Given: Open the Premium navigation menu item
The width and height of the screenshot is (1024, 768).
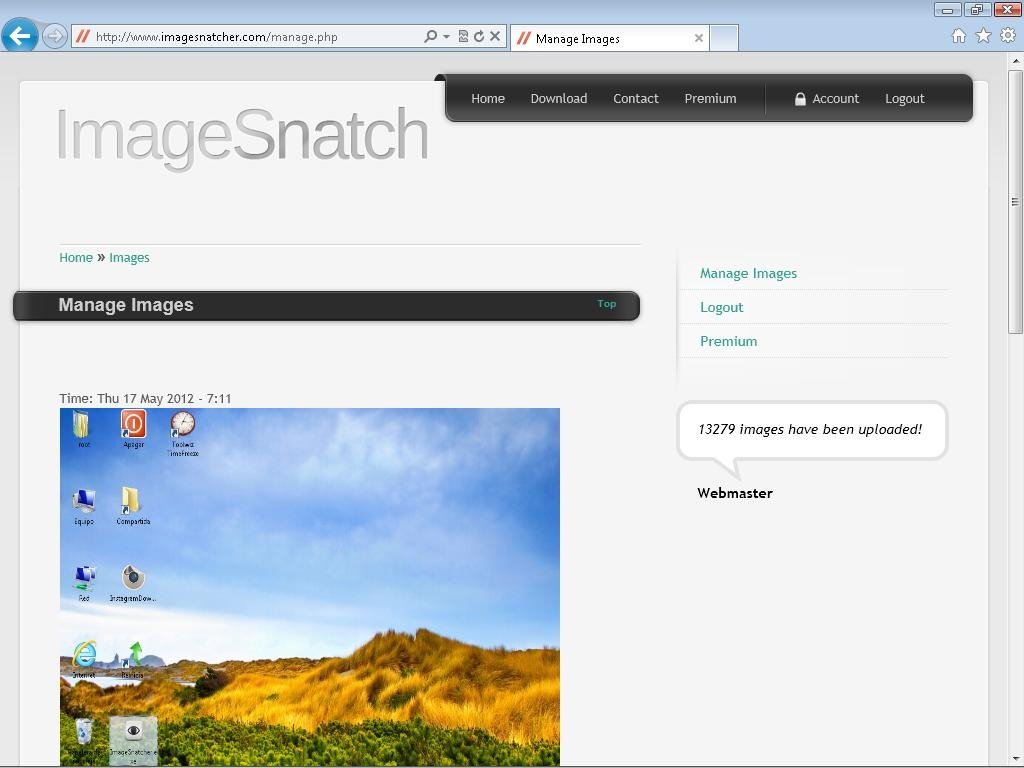Looking at the screenshot, I should point(710,99).
